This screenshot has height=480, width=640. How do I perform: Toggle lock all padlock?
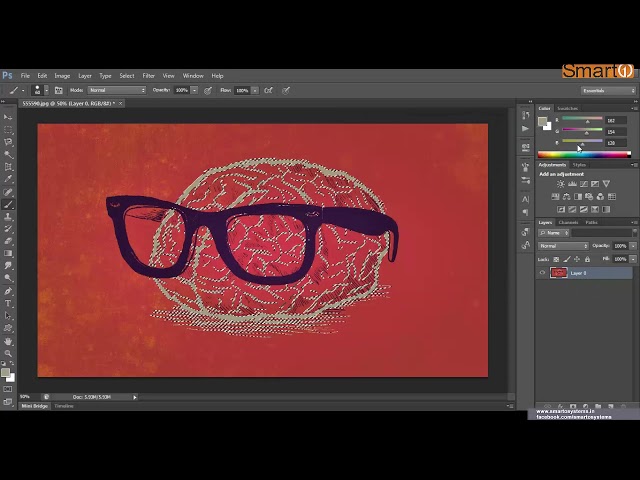pos(587,259)
